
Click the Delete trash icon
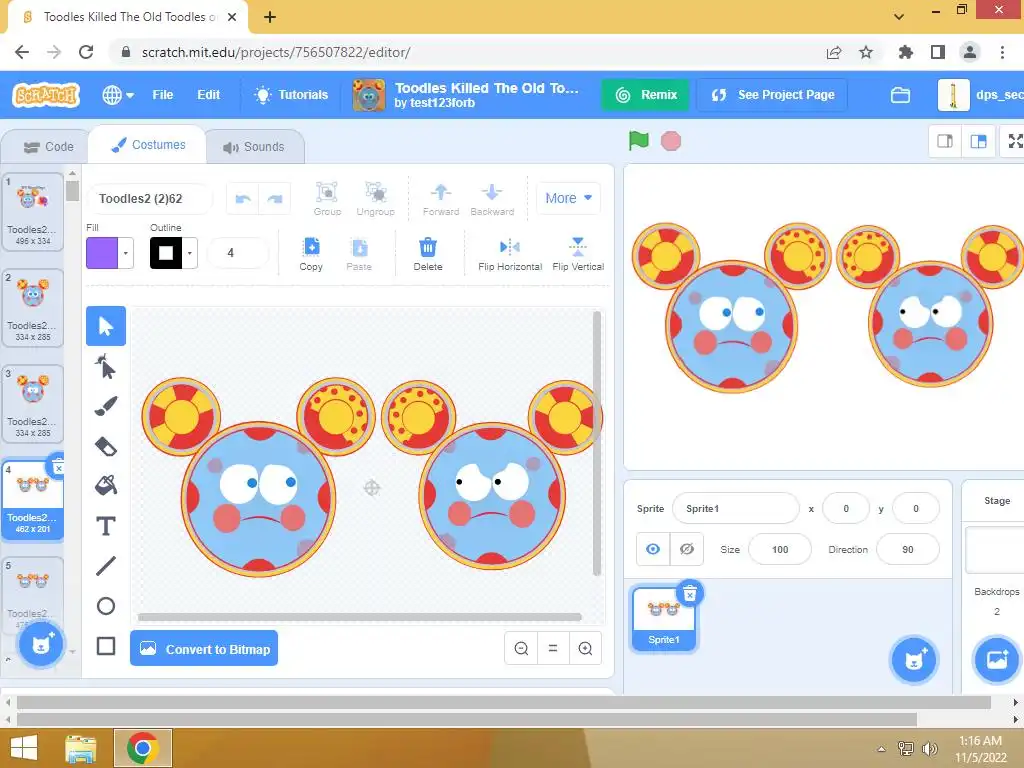tap(428, 253)
